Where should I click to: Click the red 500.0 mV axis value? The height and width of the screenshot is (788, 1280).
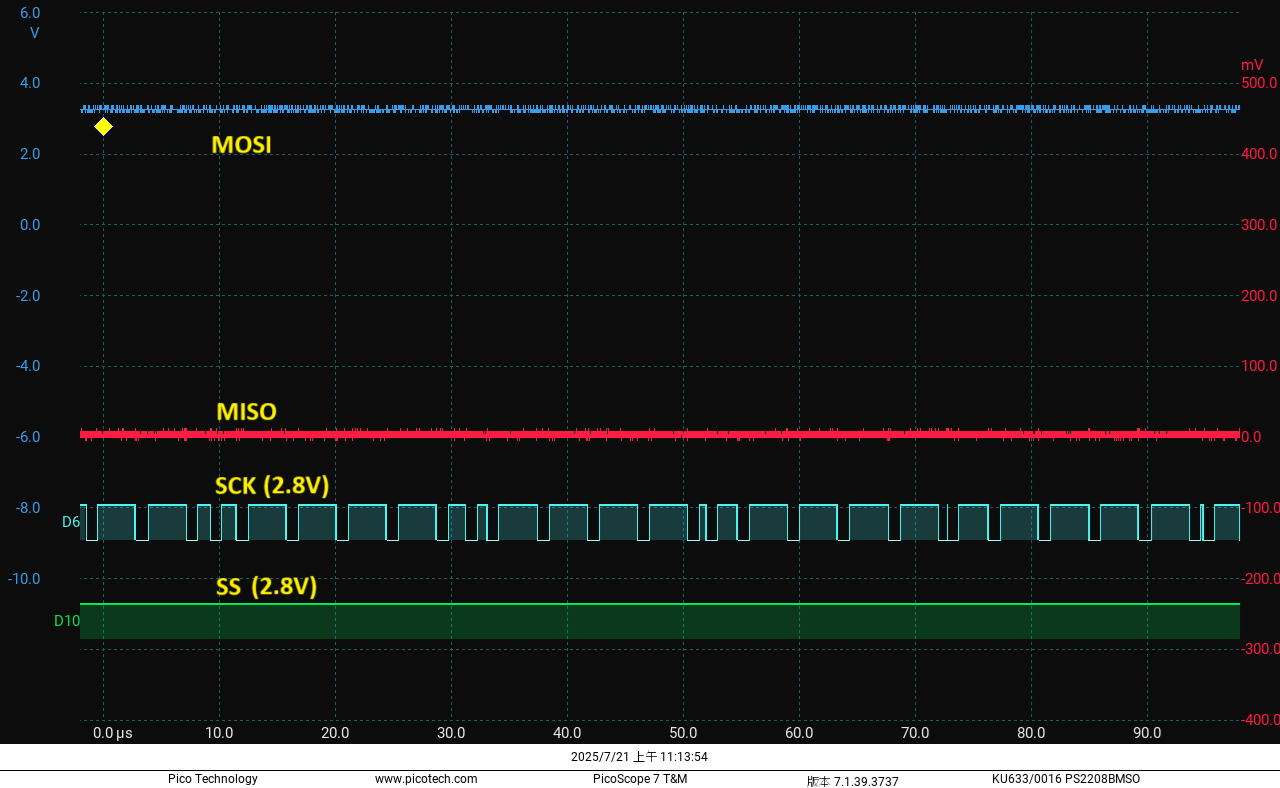(1259, 83)
